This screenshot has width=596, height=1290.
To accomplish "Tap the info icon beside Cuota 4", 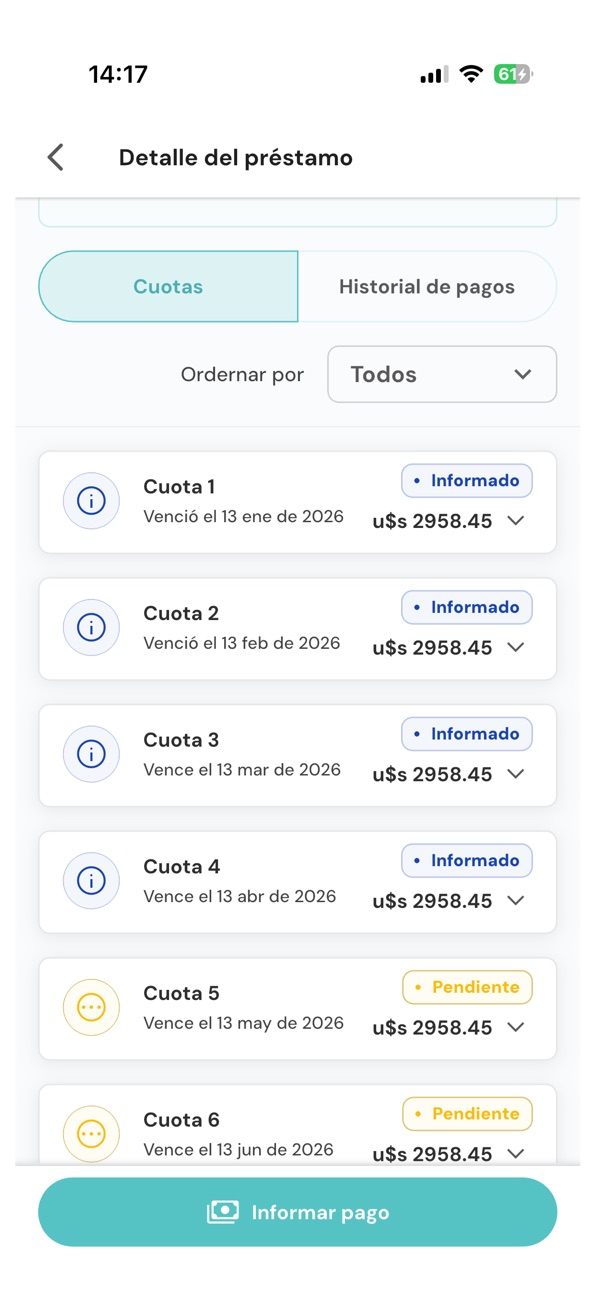I will coord(91,881).
